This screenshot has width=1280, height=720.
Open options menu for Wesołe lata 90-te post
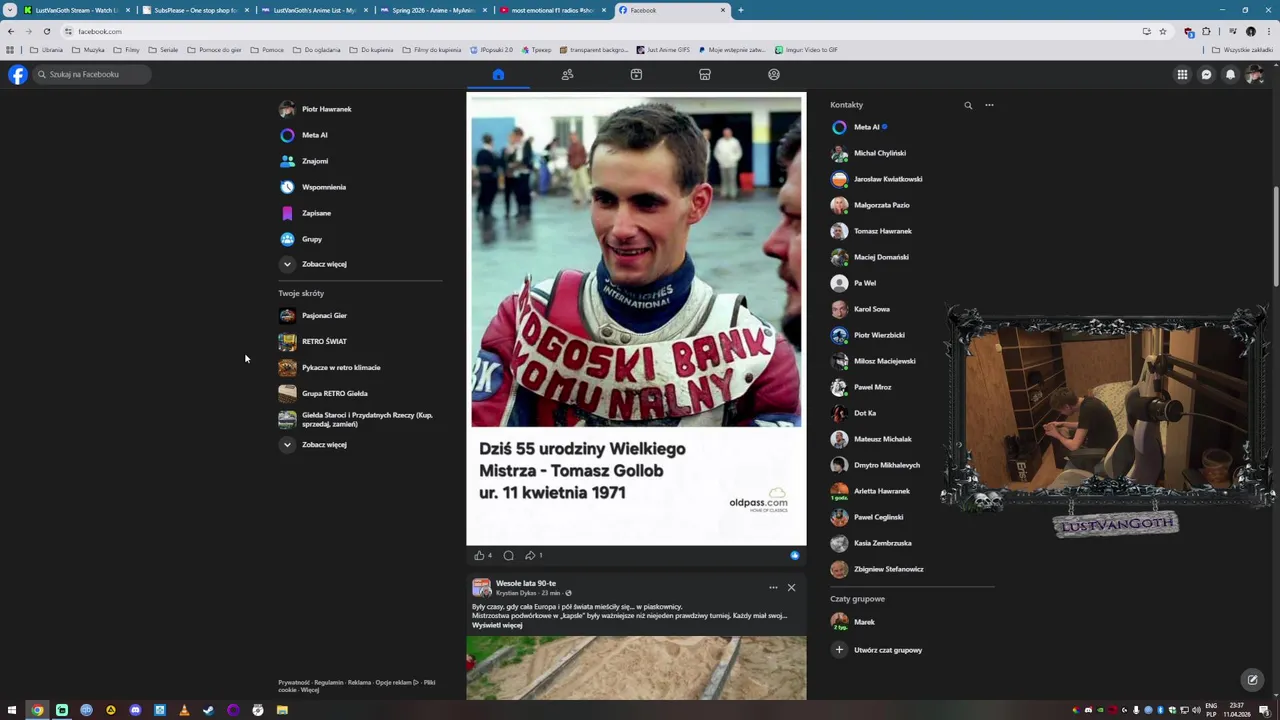[x=773, y=587]
